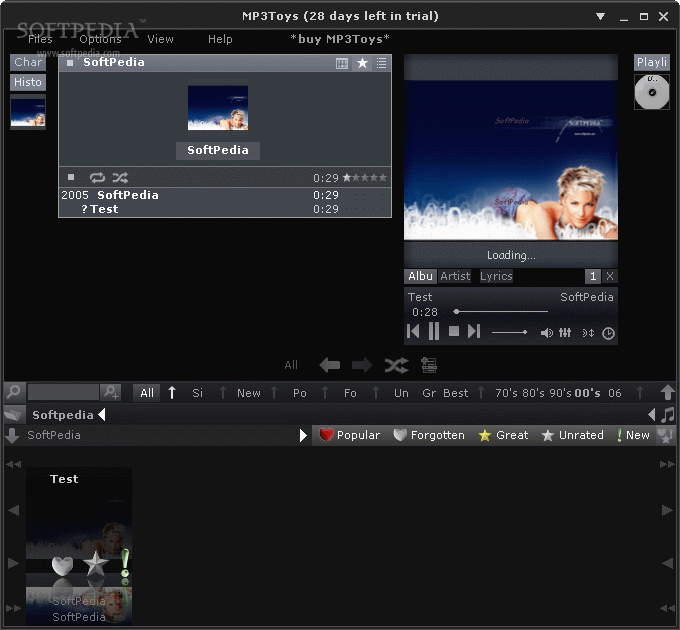Image resolution: width=680 pixels, height=630 pixels.
Task: Click the list view icon in SoftPedia header
Action: (382, 63)
